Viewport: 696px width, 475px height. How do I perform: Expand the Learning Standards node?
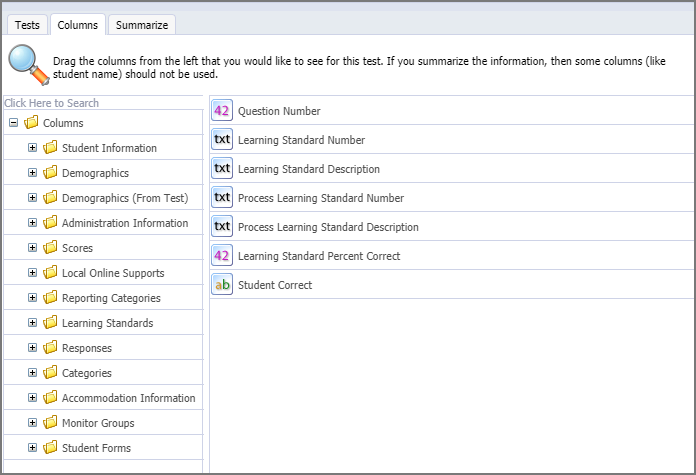coord(32,322)
